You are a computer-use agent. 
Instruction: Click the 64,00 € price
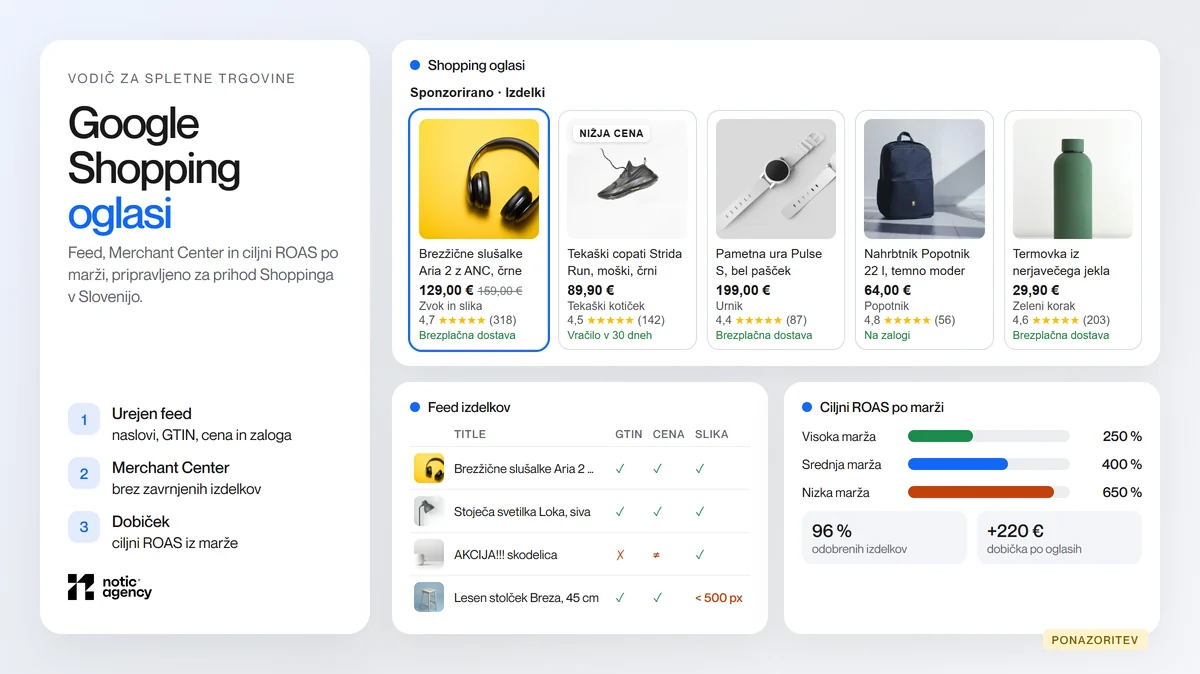(x=888, y=290)
